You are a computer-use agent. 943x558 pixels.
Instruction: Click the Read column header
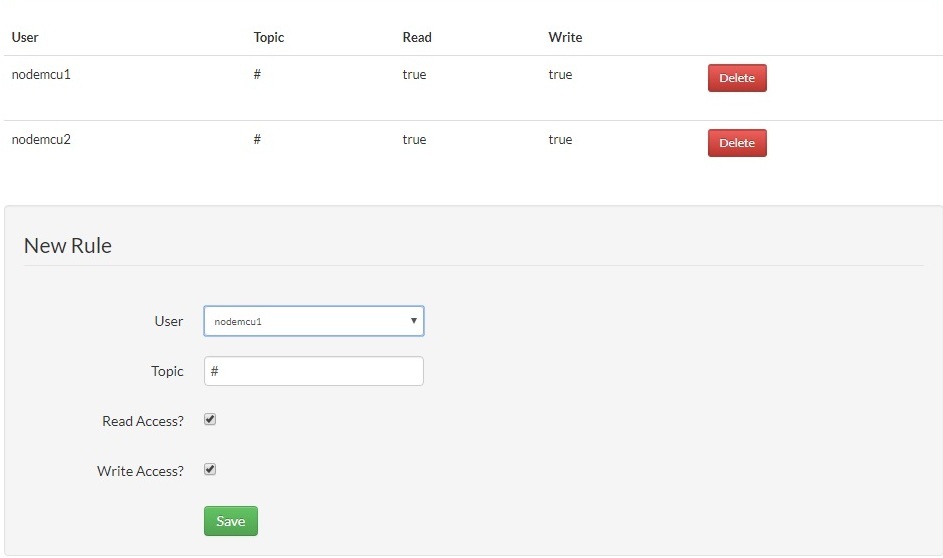click(417, 37)
